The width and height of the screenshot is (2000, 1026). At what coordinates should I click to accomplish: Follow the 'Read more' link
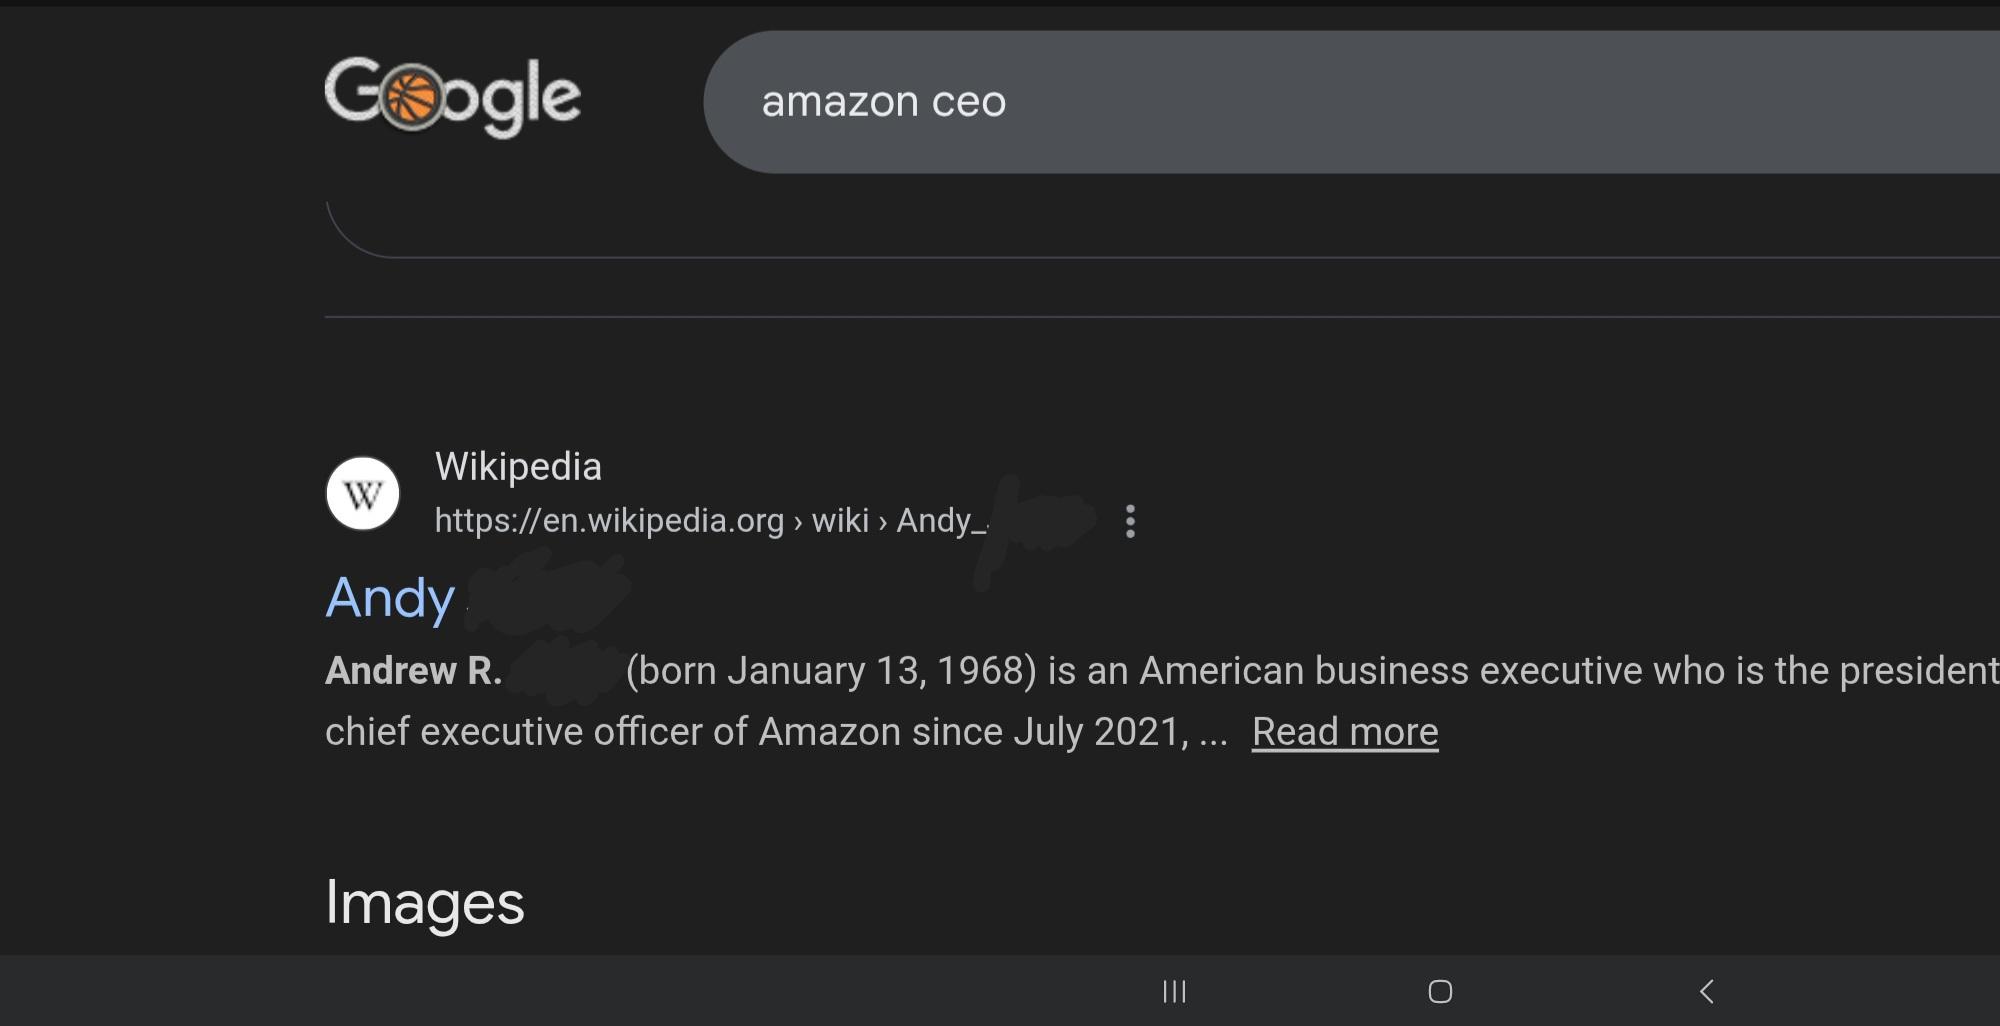1344,732
